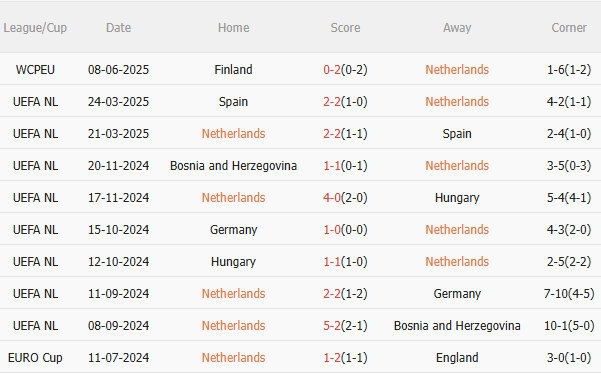Open Bosnia and Herzegovina home team link
The height and width of the screenshot is (375, 601).
pyautogui.click(x=233, y=166)
